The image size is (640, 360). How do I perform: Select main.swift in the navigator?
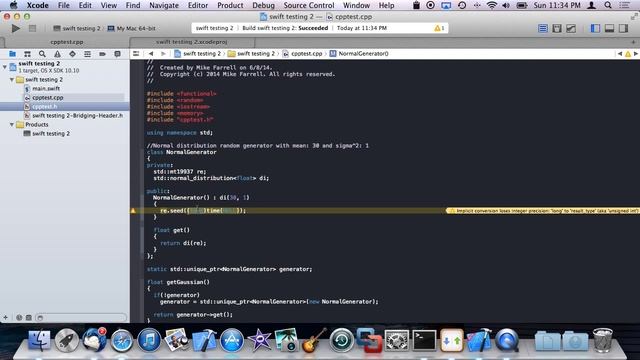point(46,89)
